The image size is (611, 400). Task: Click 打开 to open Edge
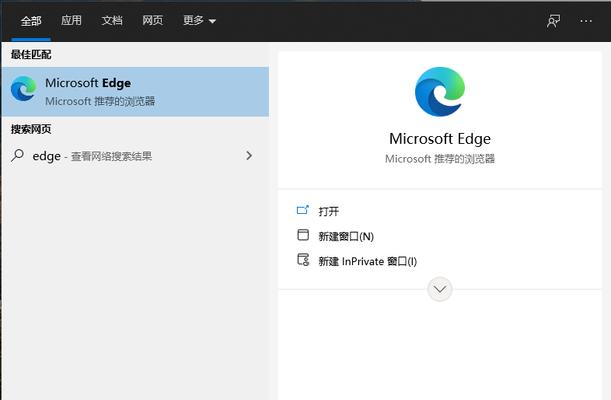(328, 211)
